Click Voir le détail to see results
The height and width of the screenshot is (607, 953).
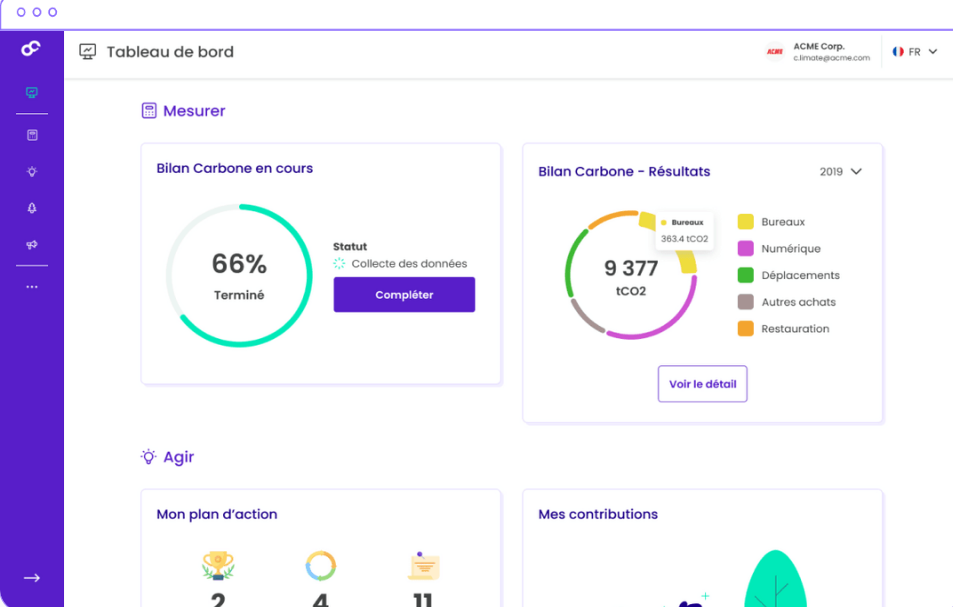[x=702, y=383]
